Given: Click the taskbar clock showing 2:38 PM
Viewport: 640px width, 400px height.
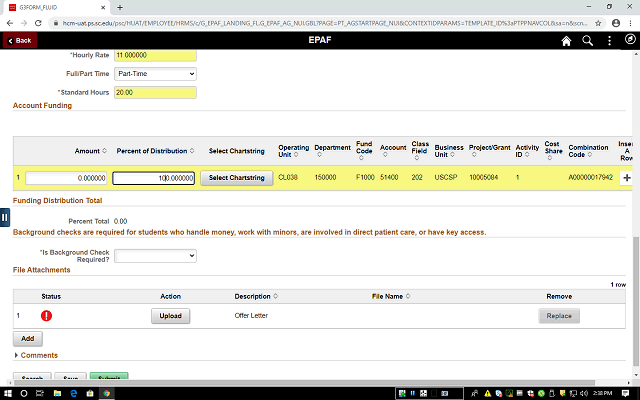Looking at the screenshot, I should tap(602, 393).
